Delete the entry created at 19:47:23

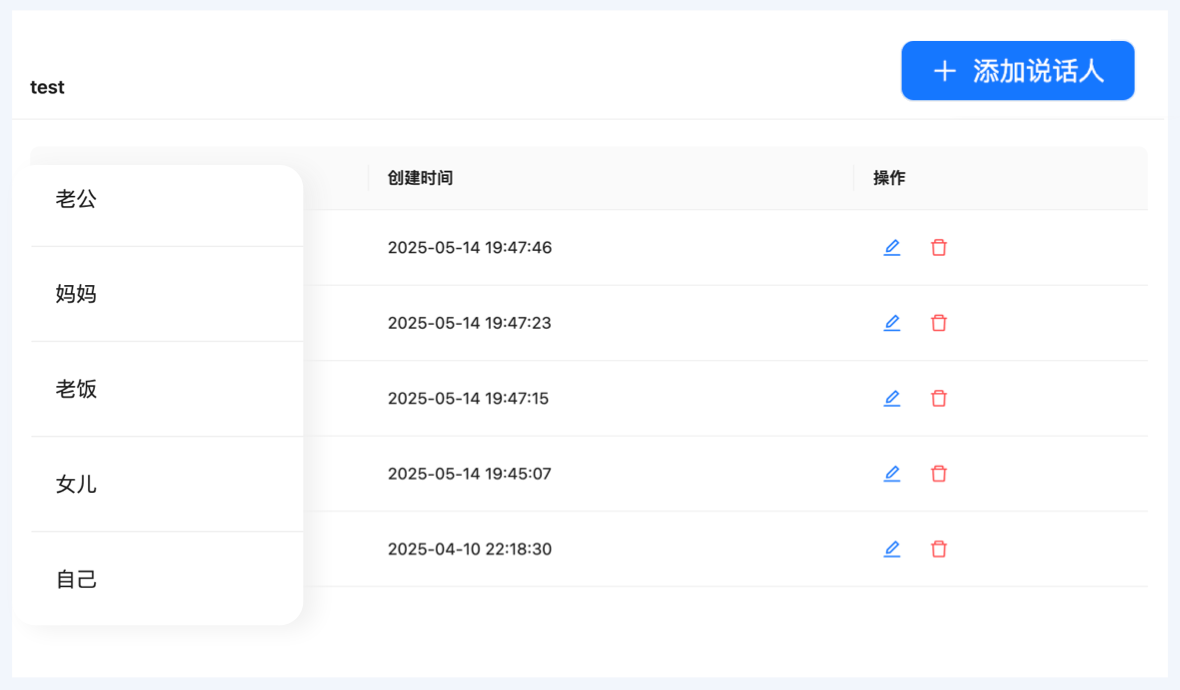coord(939,323)
